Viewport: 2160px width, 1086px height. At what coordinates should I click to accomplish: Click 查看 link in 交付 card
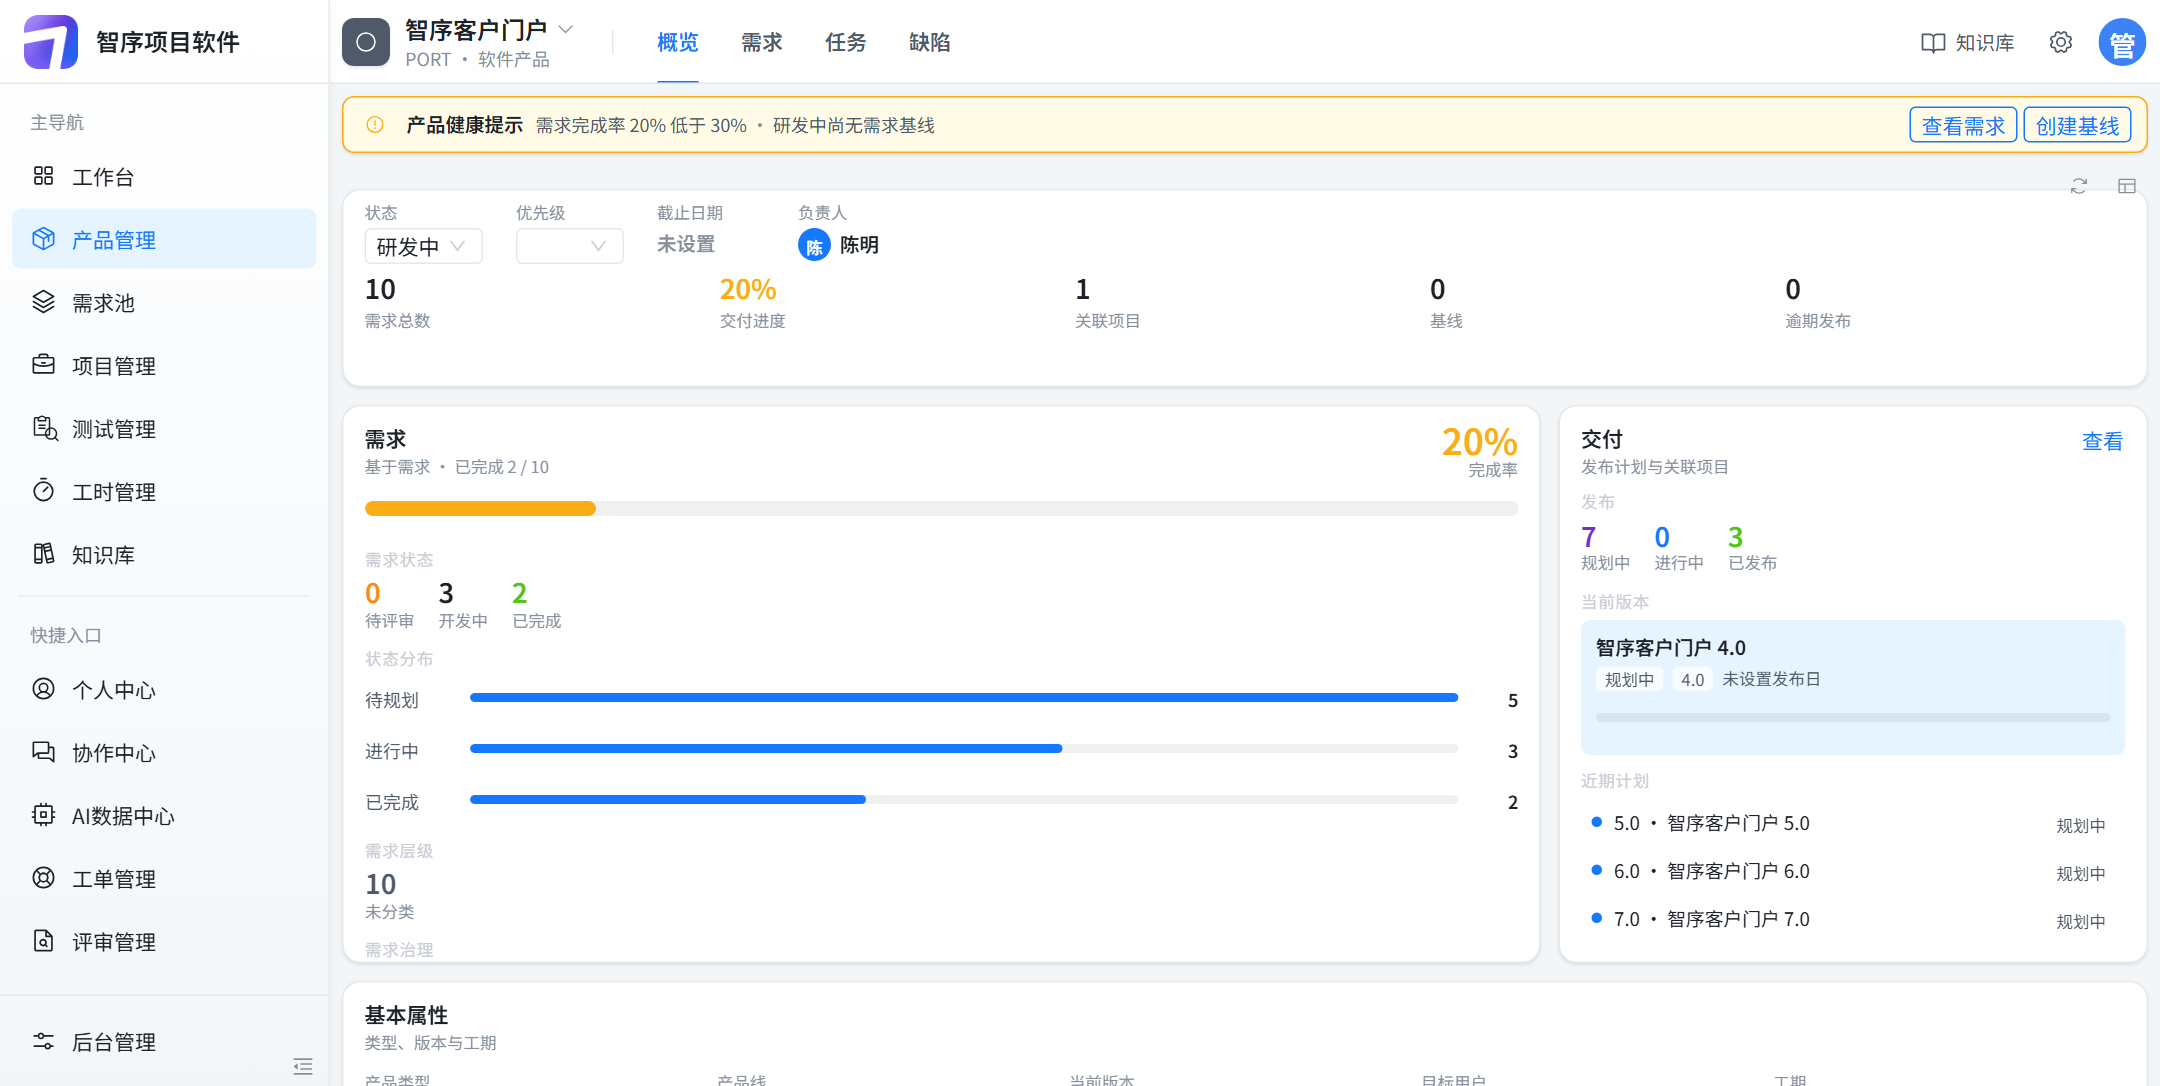pyautogui.click(x=2102, y=441)
